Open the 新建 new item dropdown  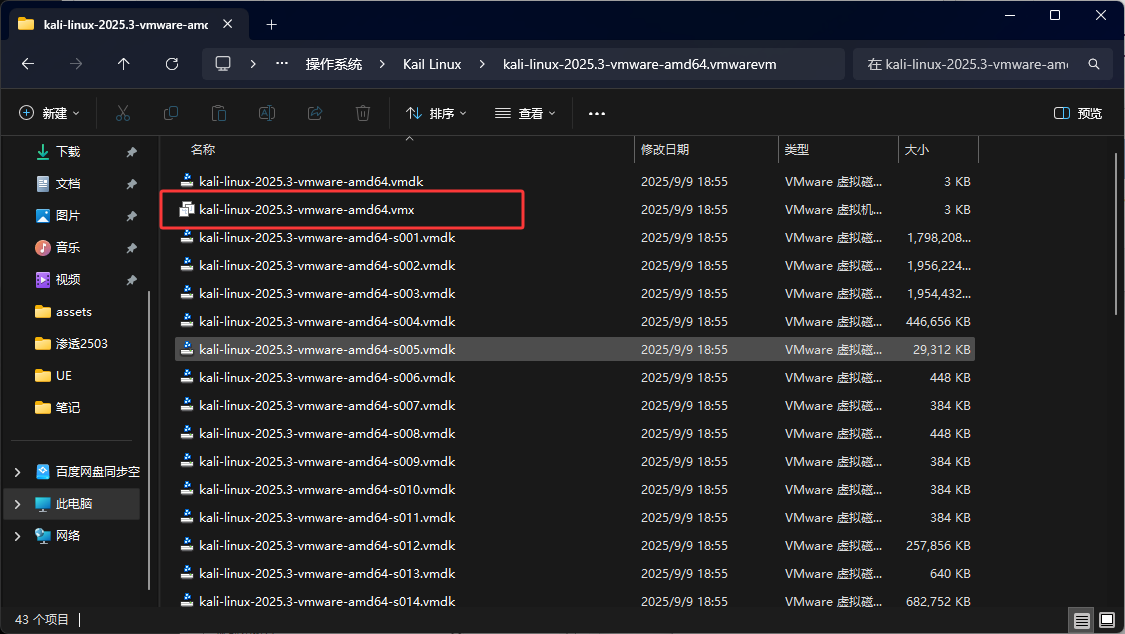(49, 113)
